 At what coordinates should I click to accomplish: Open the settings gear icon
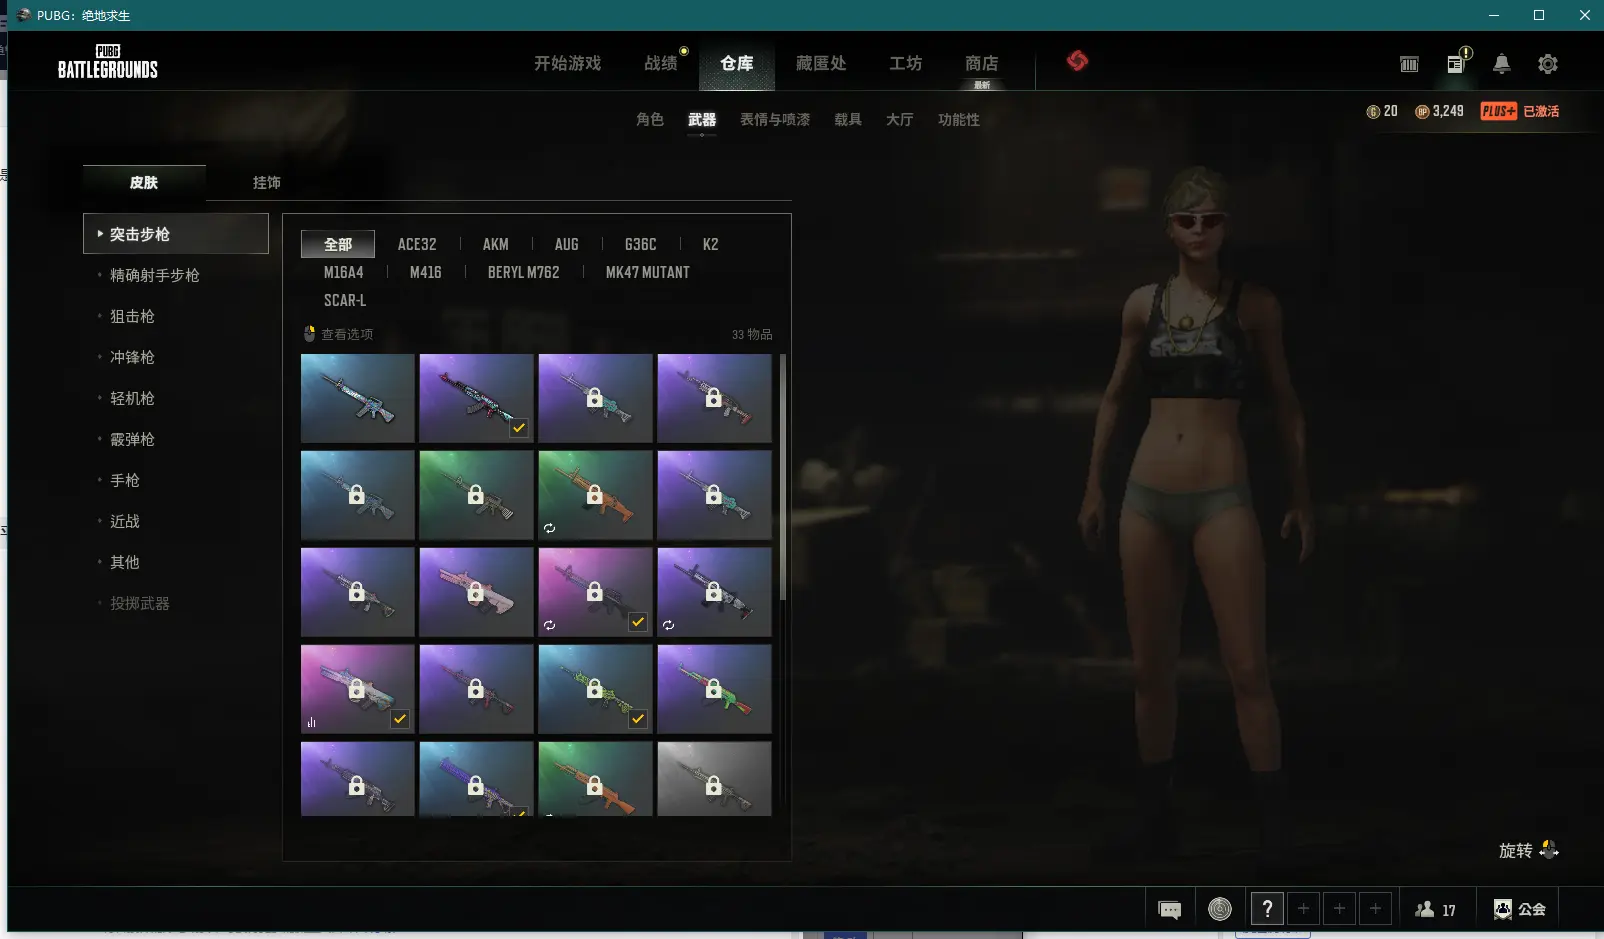[1548, 64]
